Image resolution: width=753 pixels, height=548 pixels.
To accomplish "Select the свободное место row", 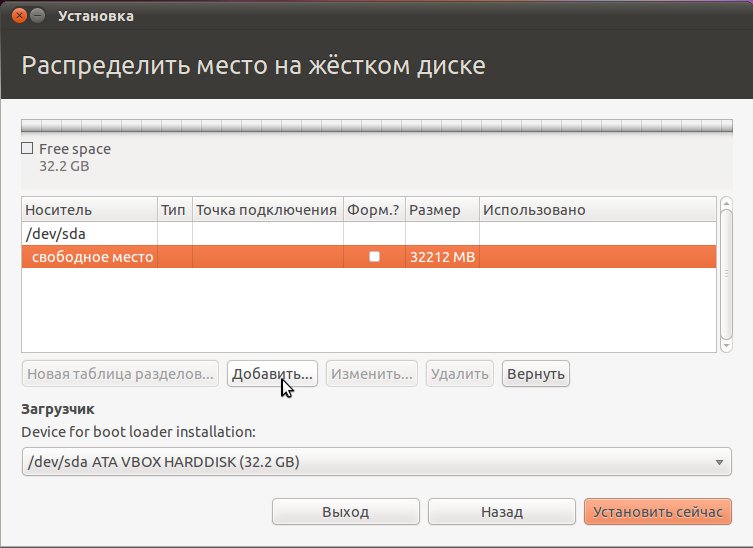I will (x=369, y=257).
